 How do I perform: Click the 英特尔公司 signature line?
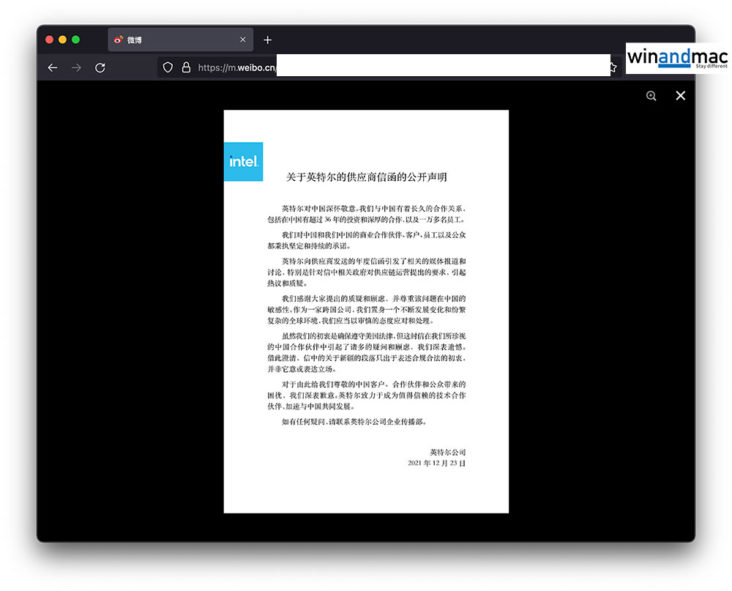pyautogui.click(x=447, y=452)
